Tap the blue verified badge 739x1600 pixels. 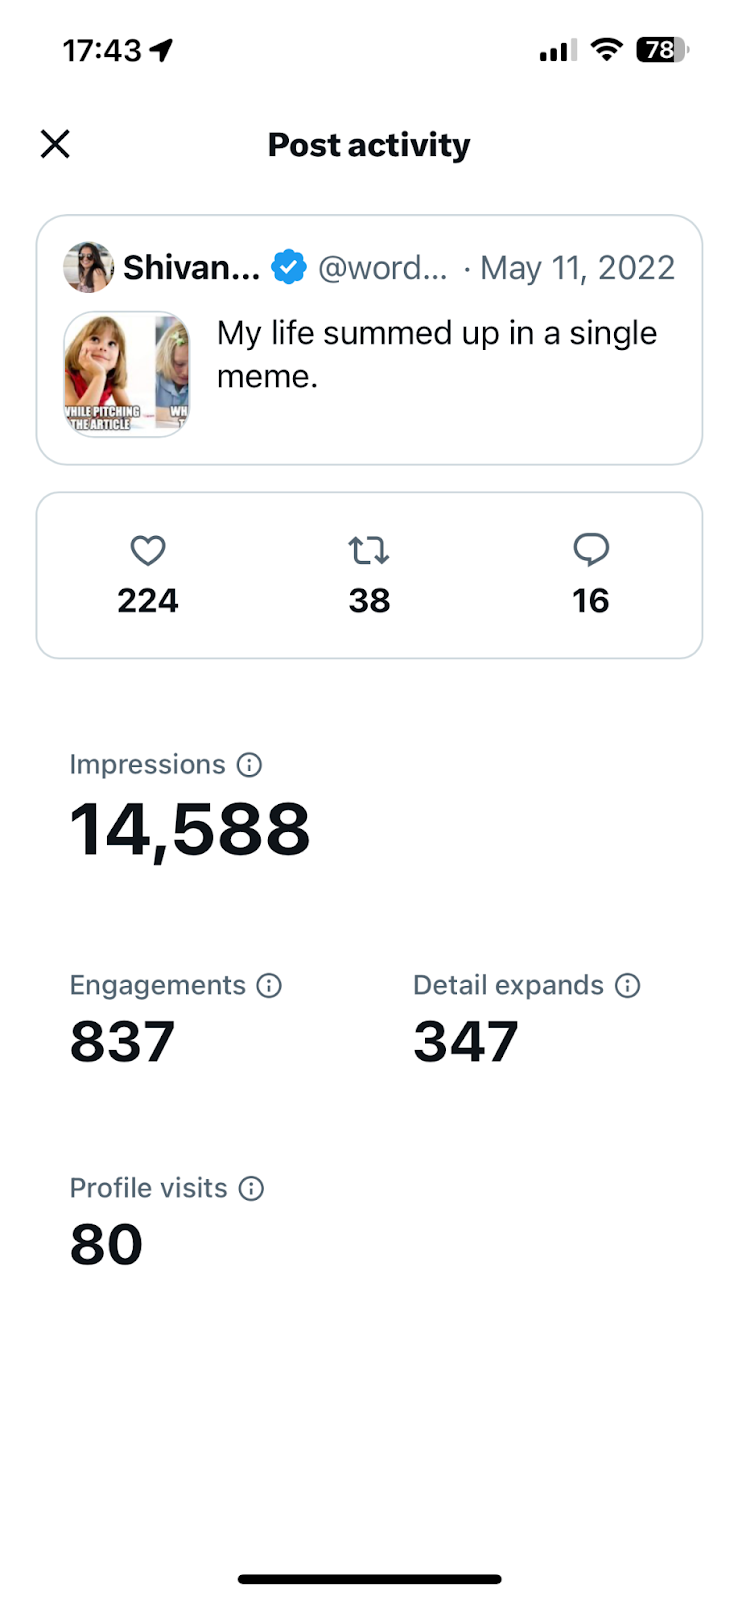click(x=289, y=267)
